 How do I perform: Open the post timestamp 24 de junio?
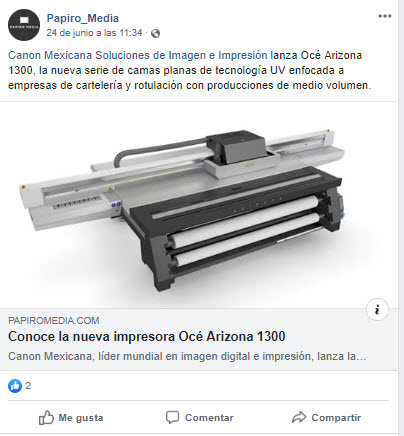(94, 33)
